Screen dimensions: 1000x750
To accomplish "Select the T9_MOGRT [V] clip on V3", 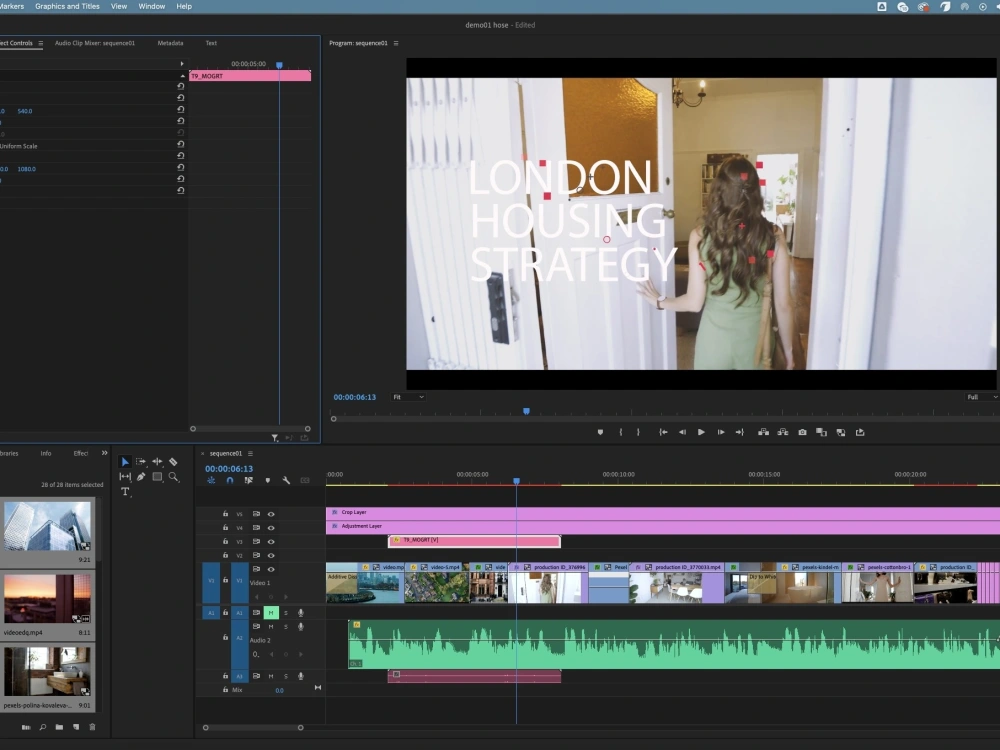I will (474, 541).
